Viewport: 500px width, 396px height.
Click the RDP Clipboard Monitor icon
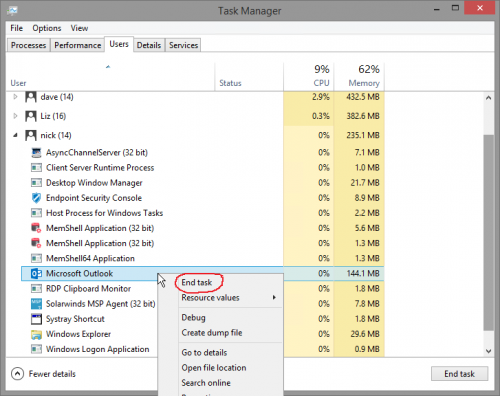coord(36,289)
